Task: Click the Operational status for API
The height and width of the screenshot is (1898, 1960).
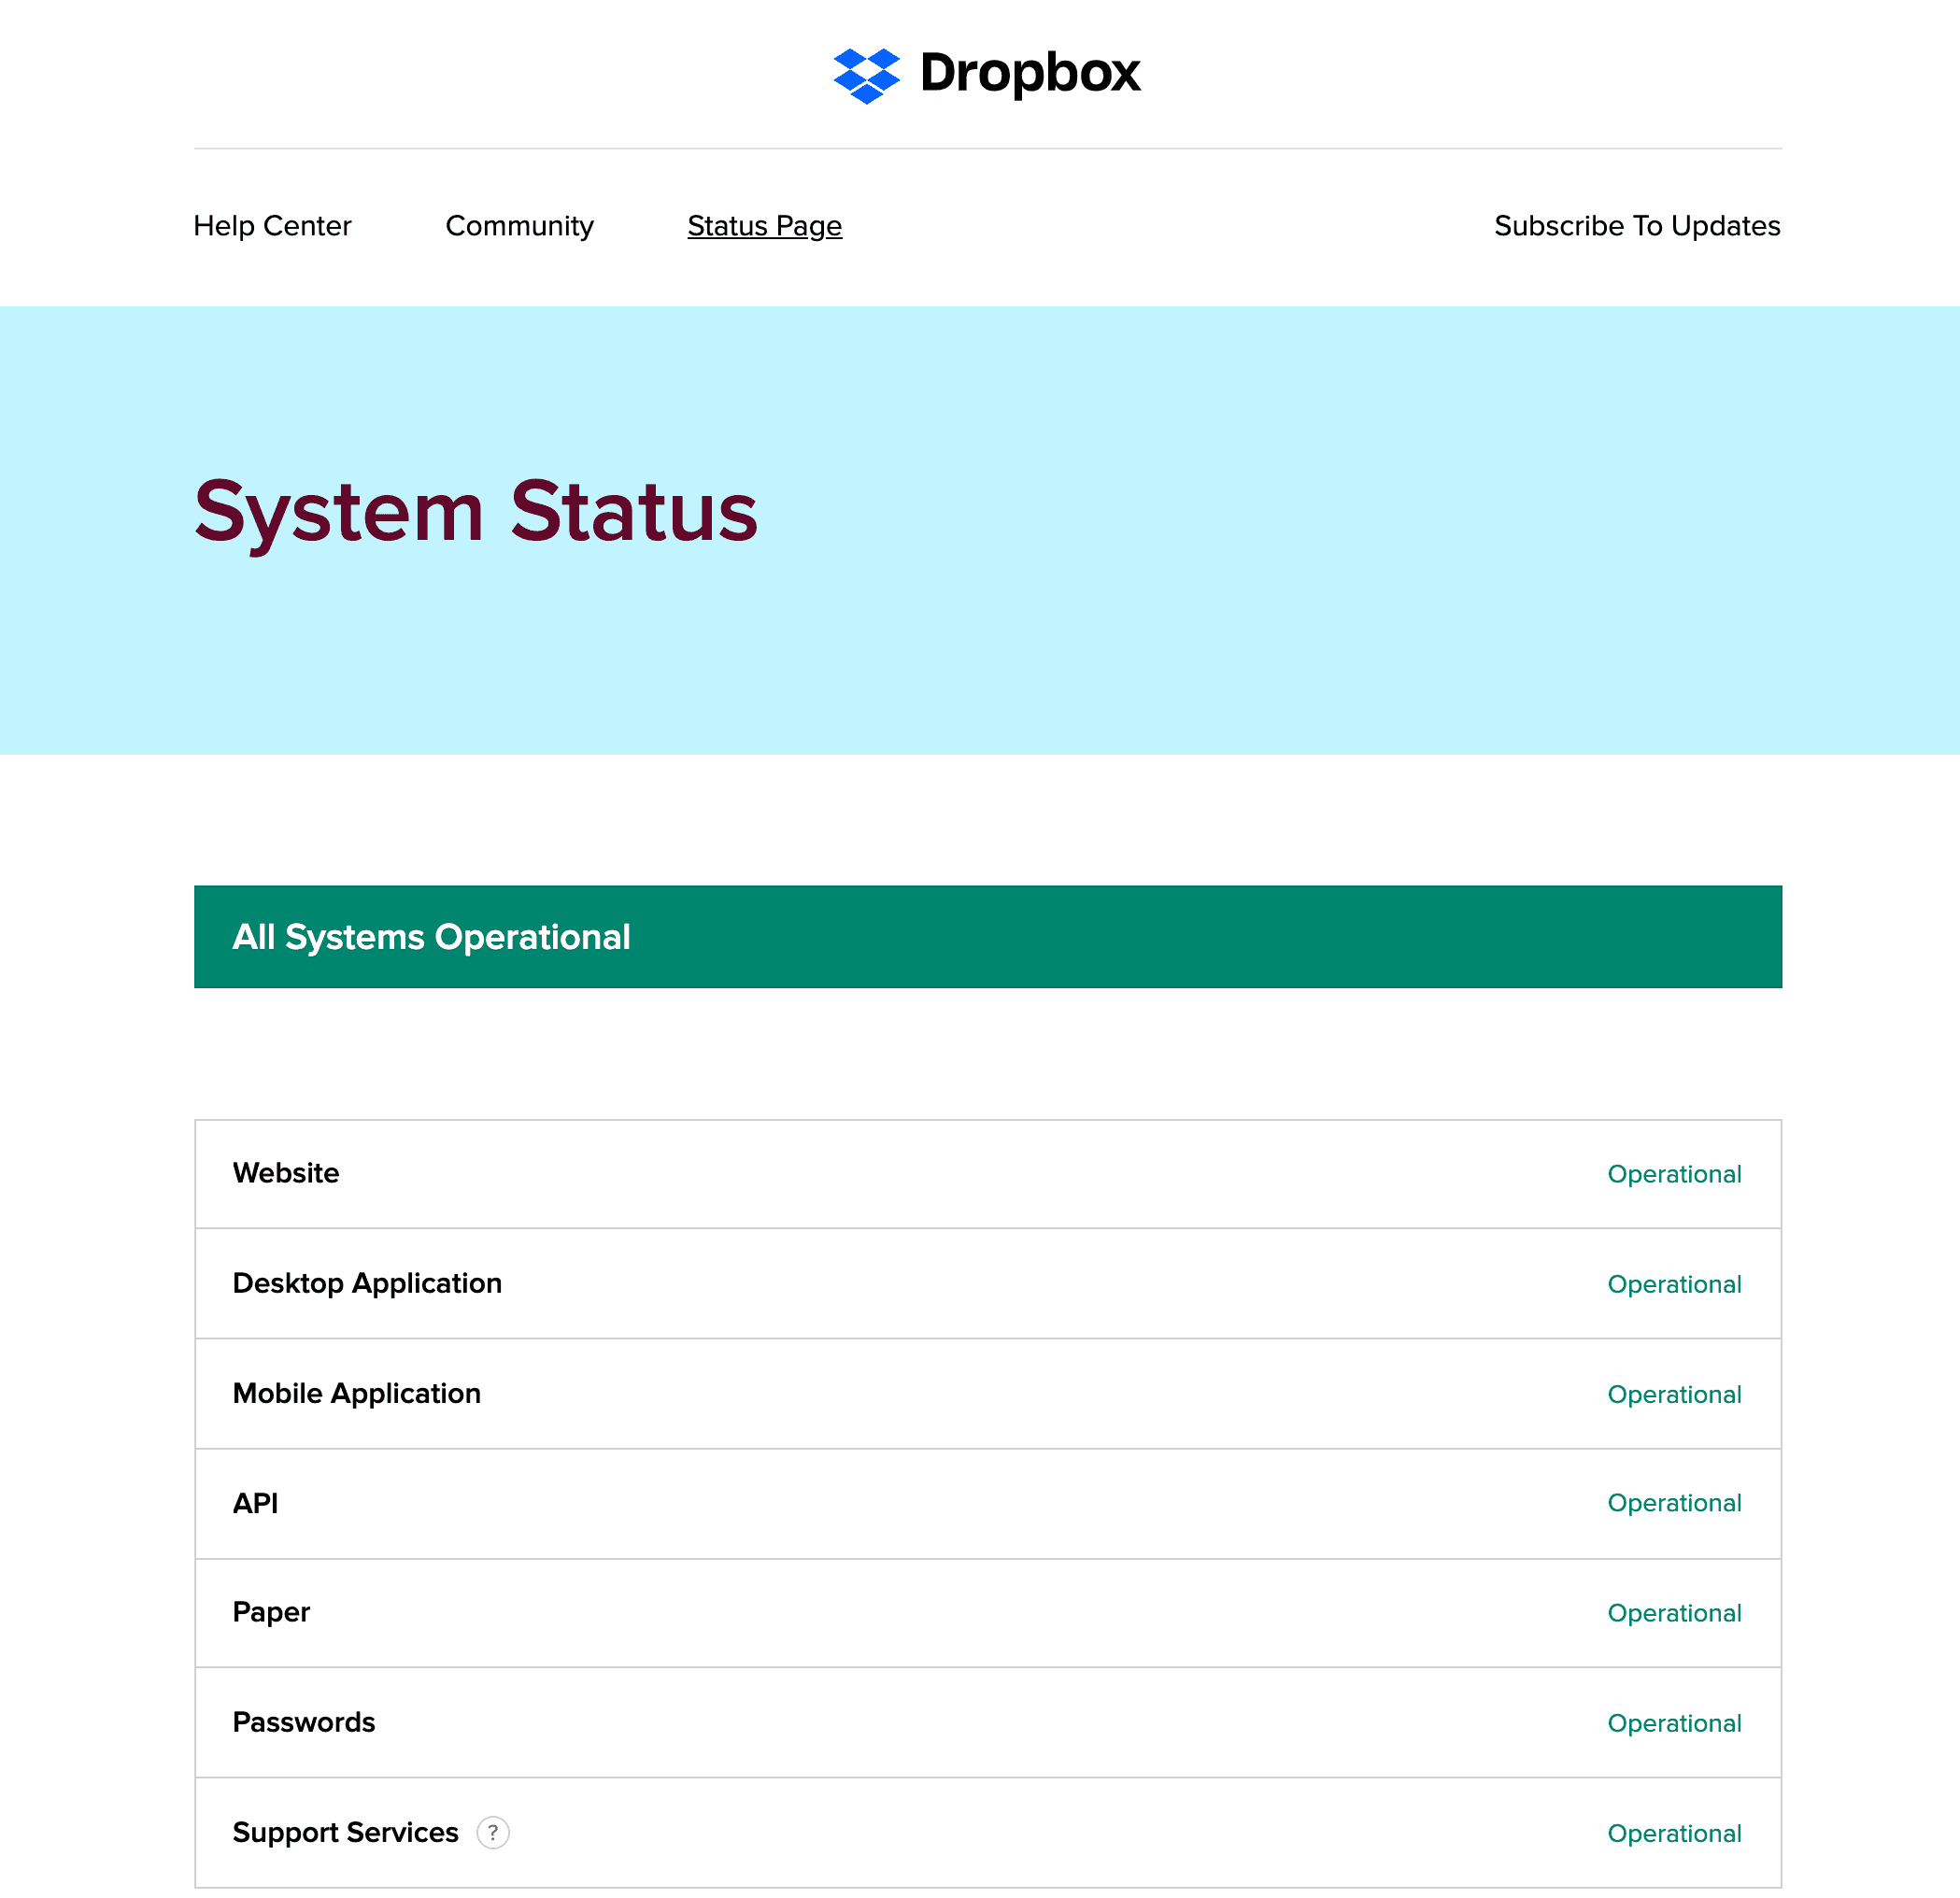Action: pyautogui.click(x=1674, y=1503)
